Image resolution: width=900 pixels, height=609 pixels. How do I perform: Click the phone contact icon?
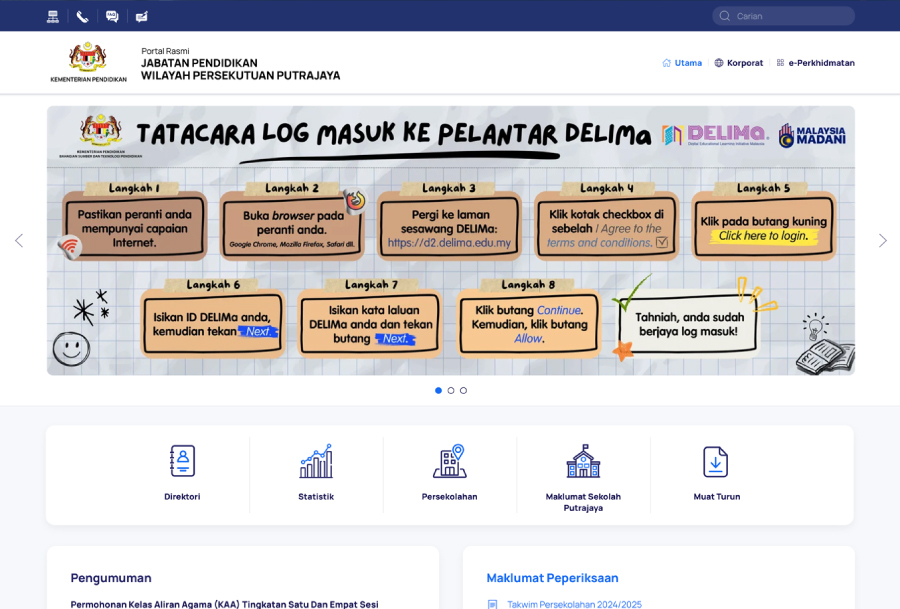82,16
